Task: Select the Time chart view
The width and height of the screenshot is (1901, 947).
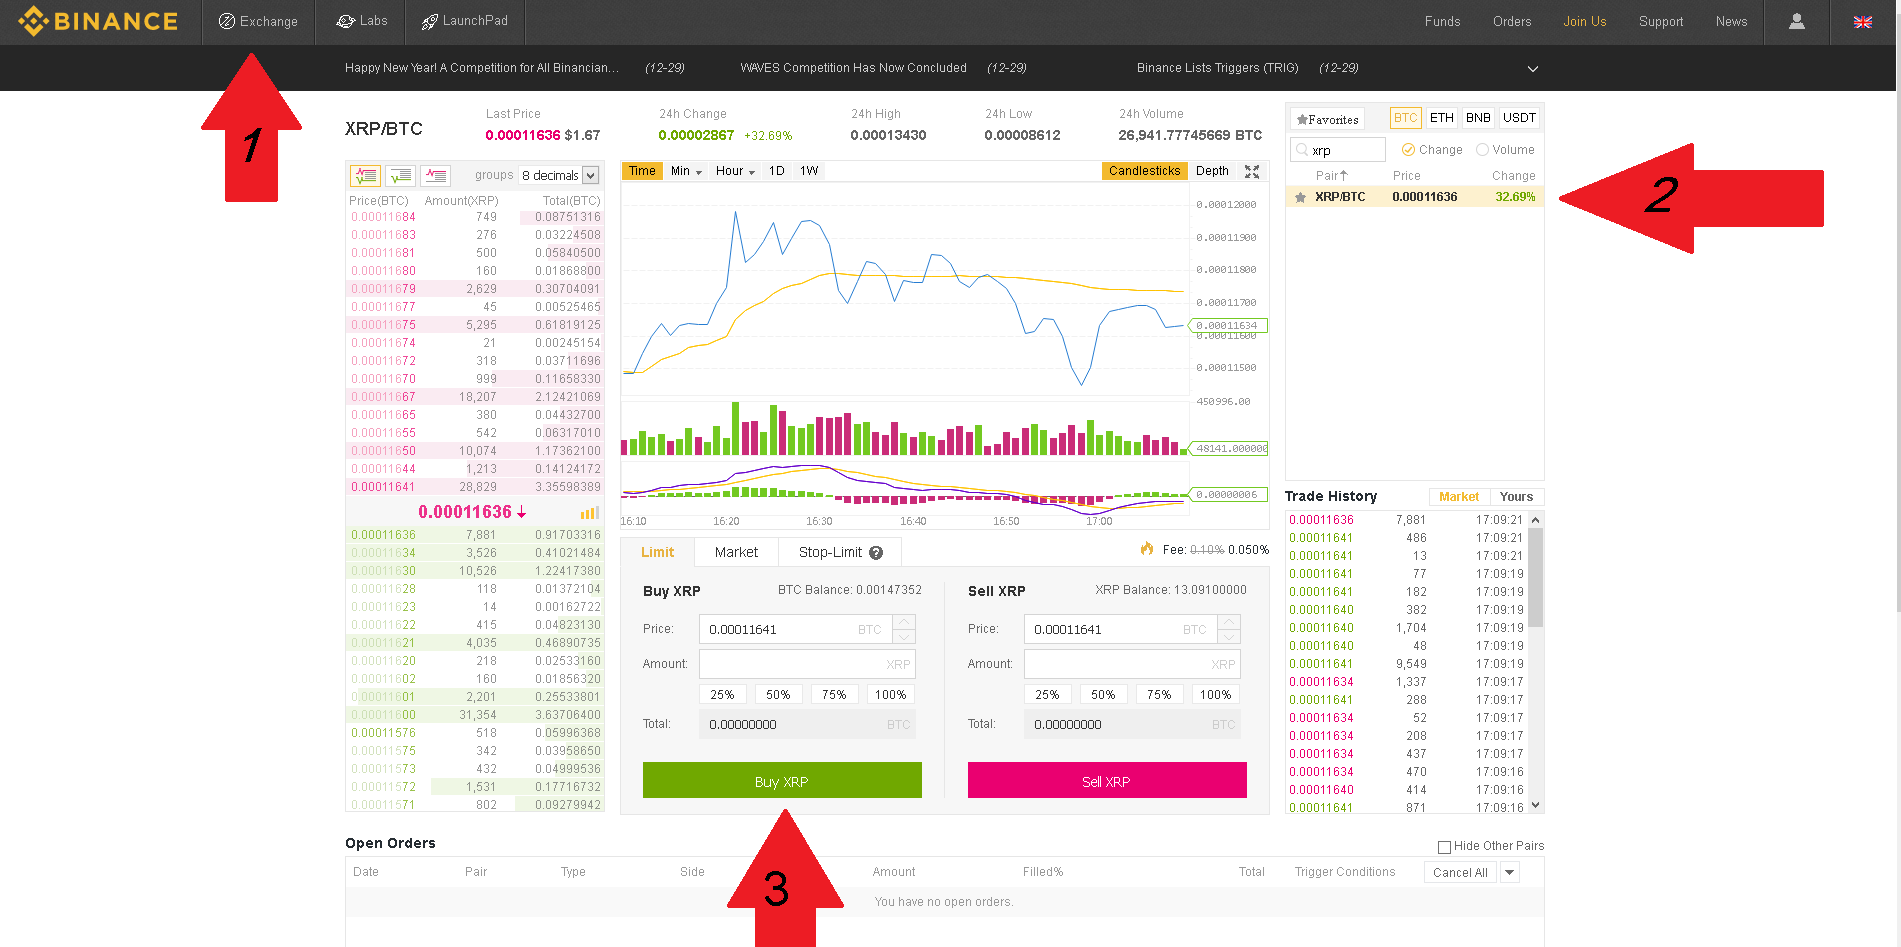Action: [642, 171]
